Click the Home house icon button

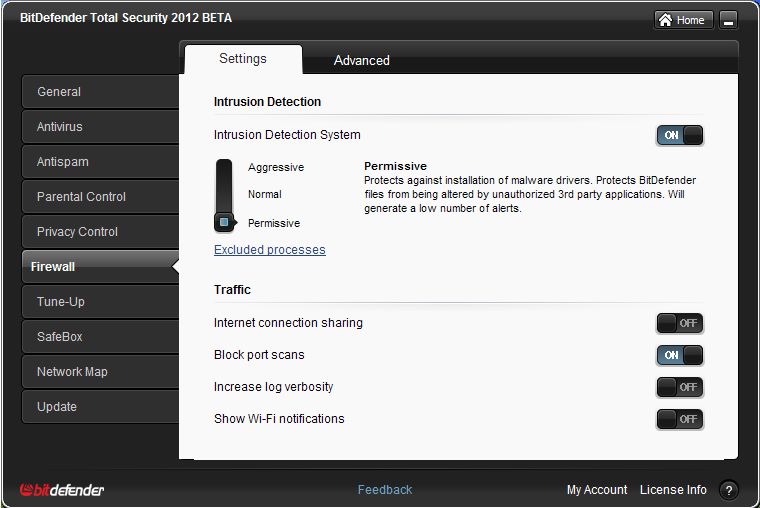(x=683, y=20)
